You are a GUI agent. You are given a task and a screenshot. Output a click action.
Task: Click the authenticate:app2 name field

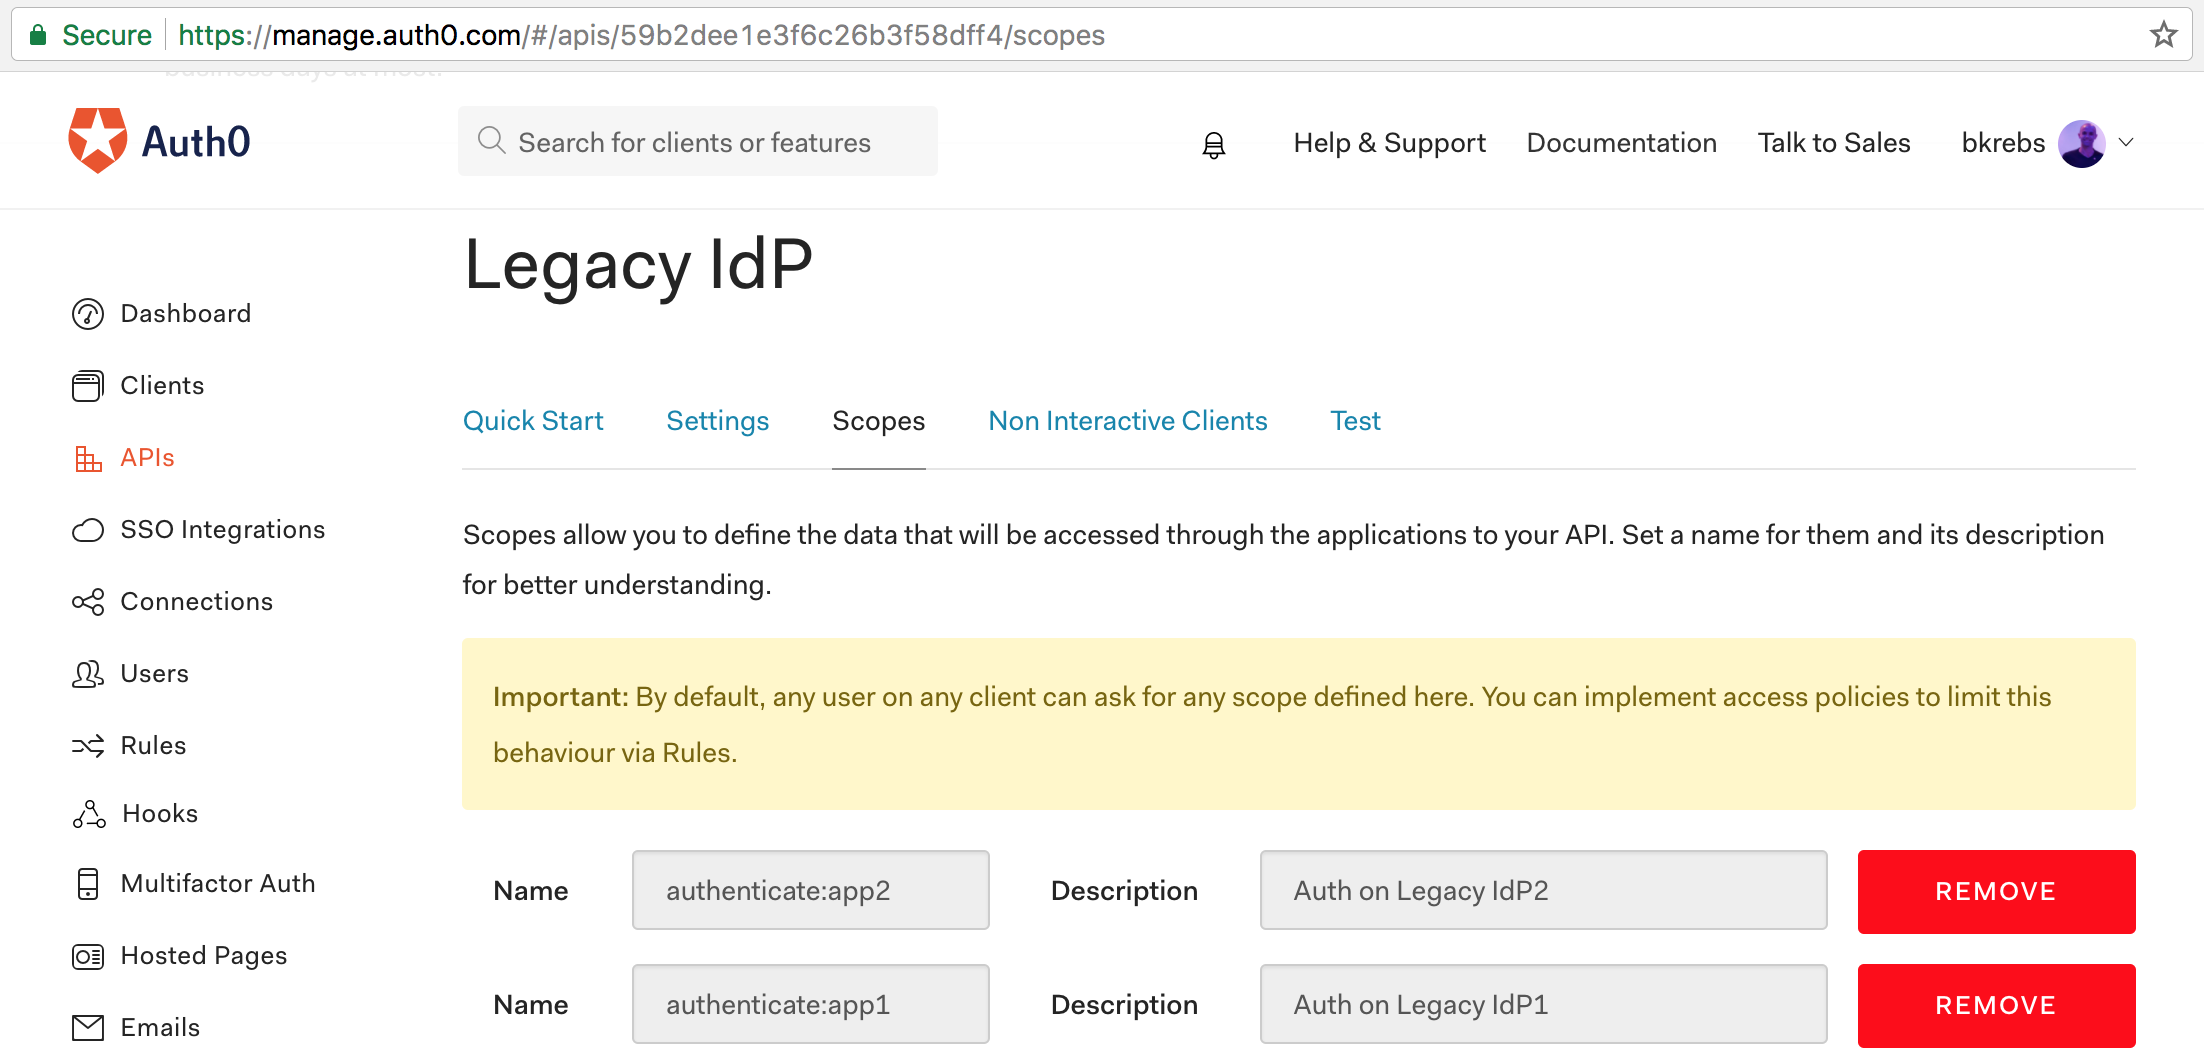pos(811,890)
